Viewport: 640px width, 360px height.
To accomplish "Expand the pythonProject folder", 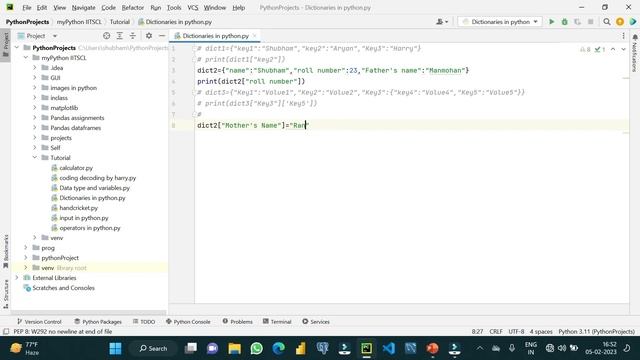I will (26, 258).
